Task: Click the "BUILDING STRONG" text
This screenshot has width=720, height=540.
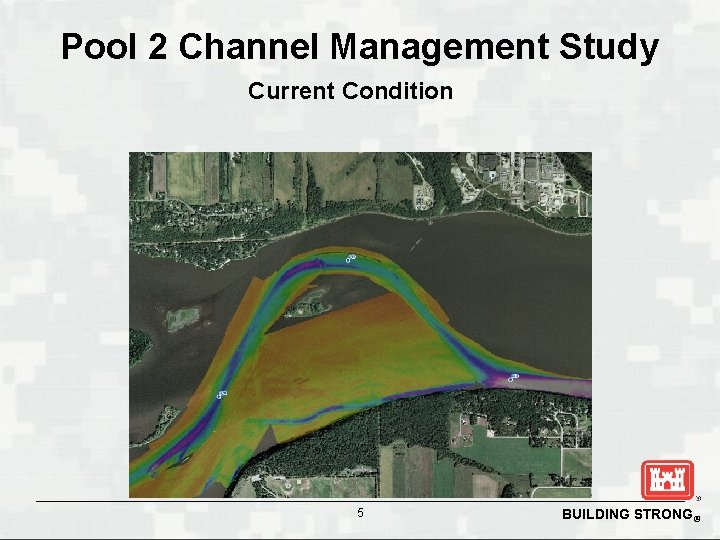Action: tap(627, 514)
